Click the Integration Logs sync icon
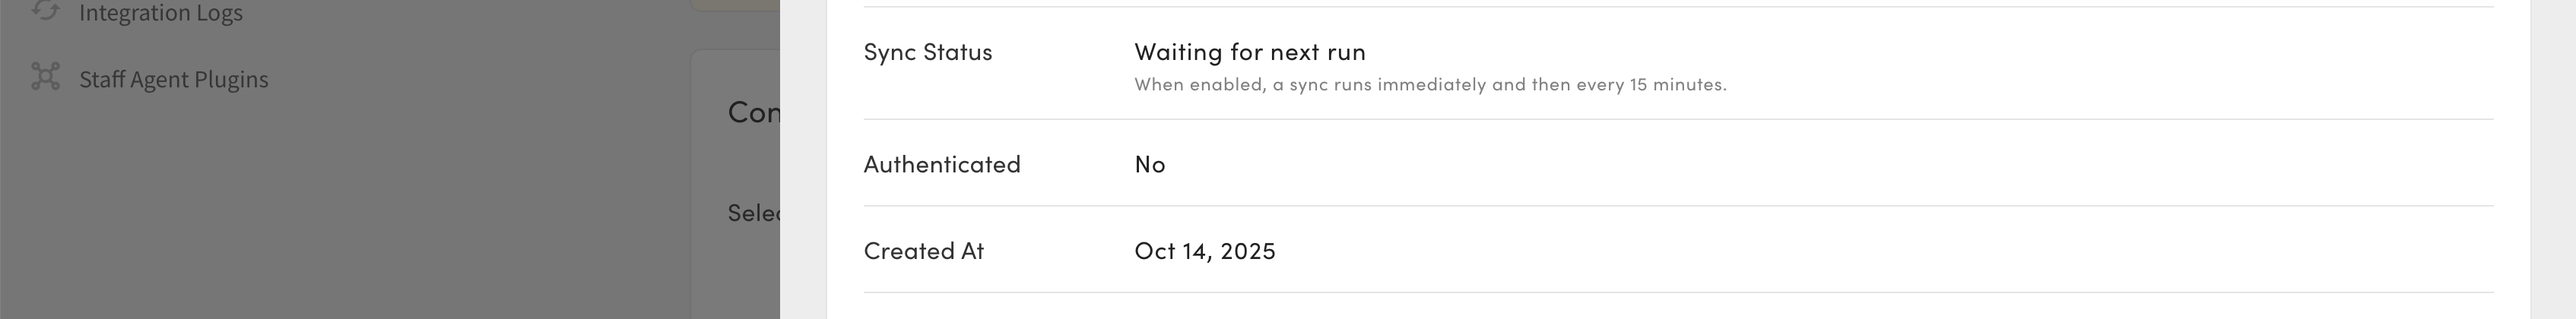This screenshot has width=2576, height=319. tap(46, 10)
